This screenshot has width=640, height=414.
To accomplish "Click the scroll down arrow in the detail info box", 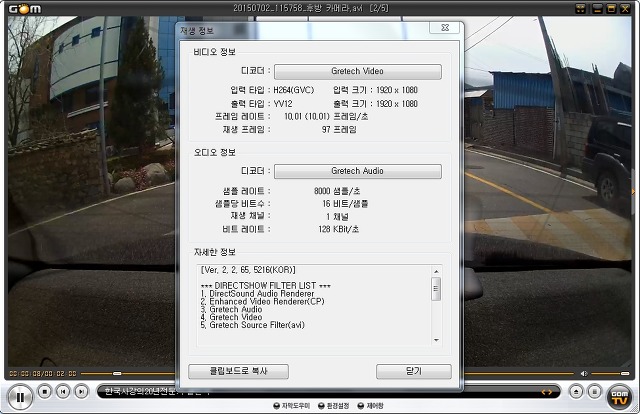I will pos(436,340).
